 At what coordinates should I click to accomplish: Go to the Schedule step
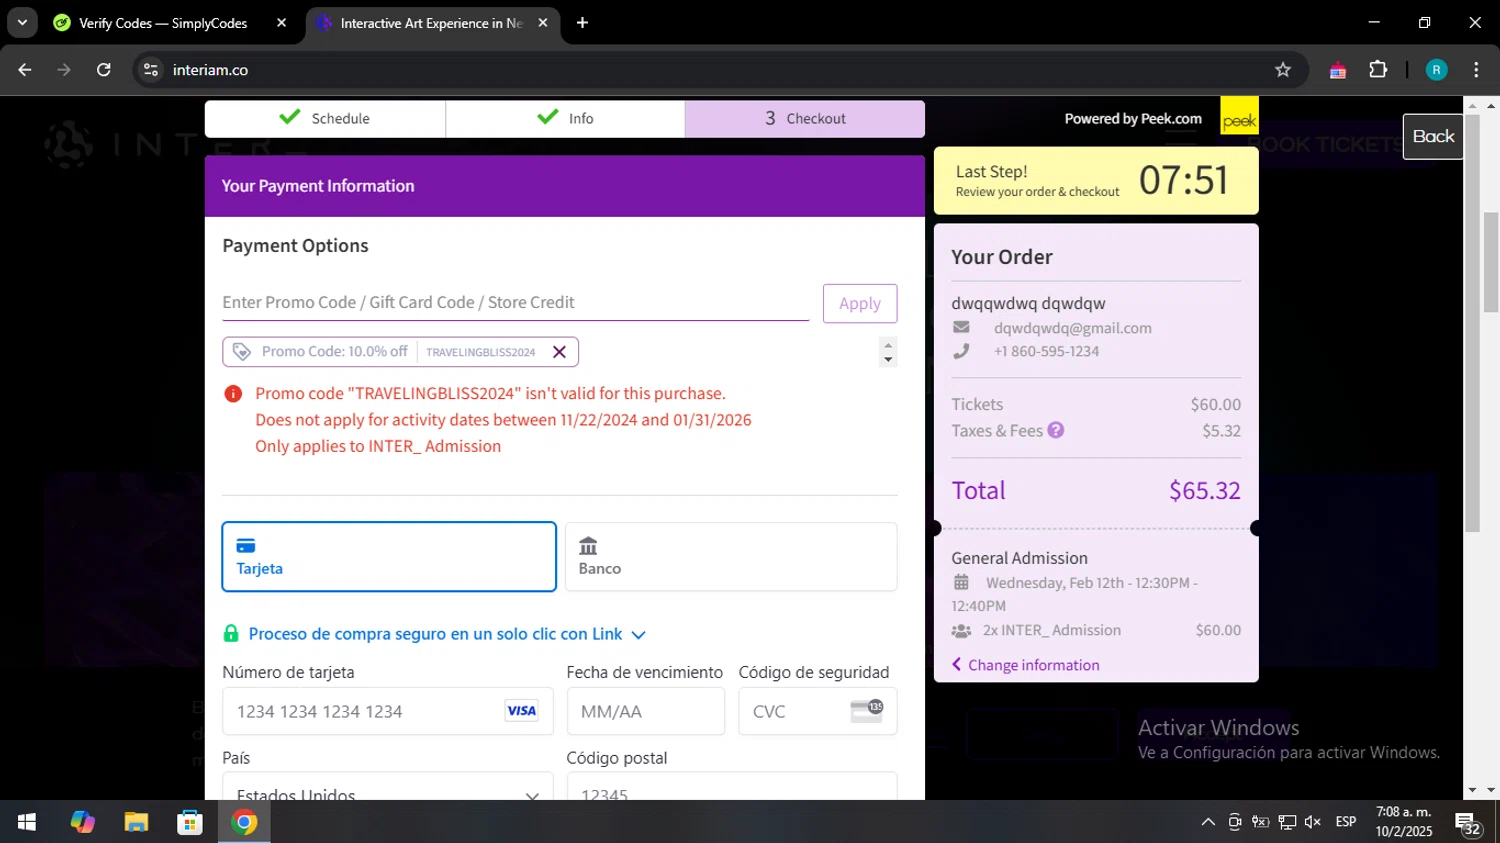325,118
